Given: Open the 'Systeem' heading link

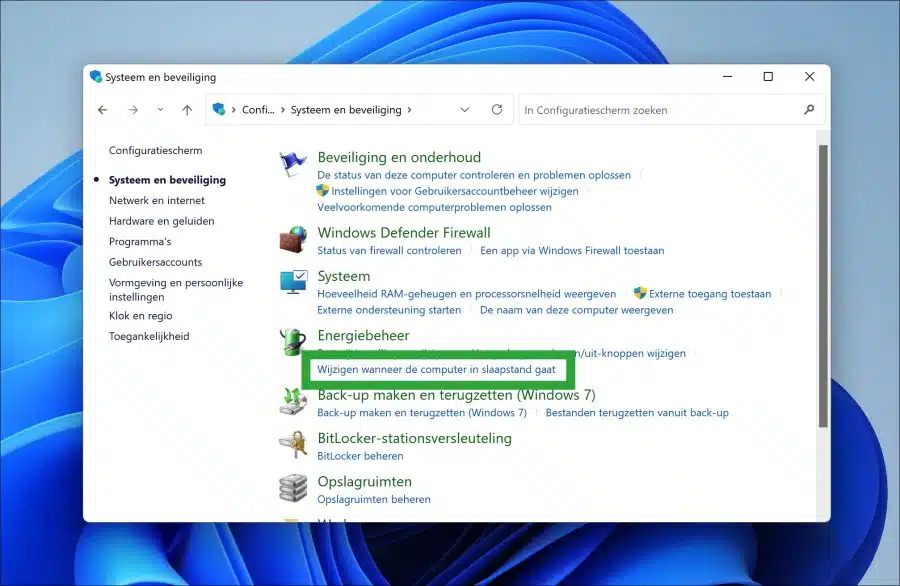Looking at the screenshot, I should click(344, 276).
